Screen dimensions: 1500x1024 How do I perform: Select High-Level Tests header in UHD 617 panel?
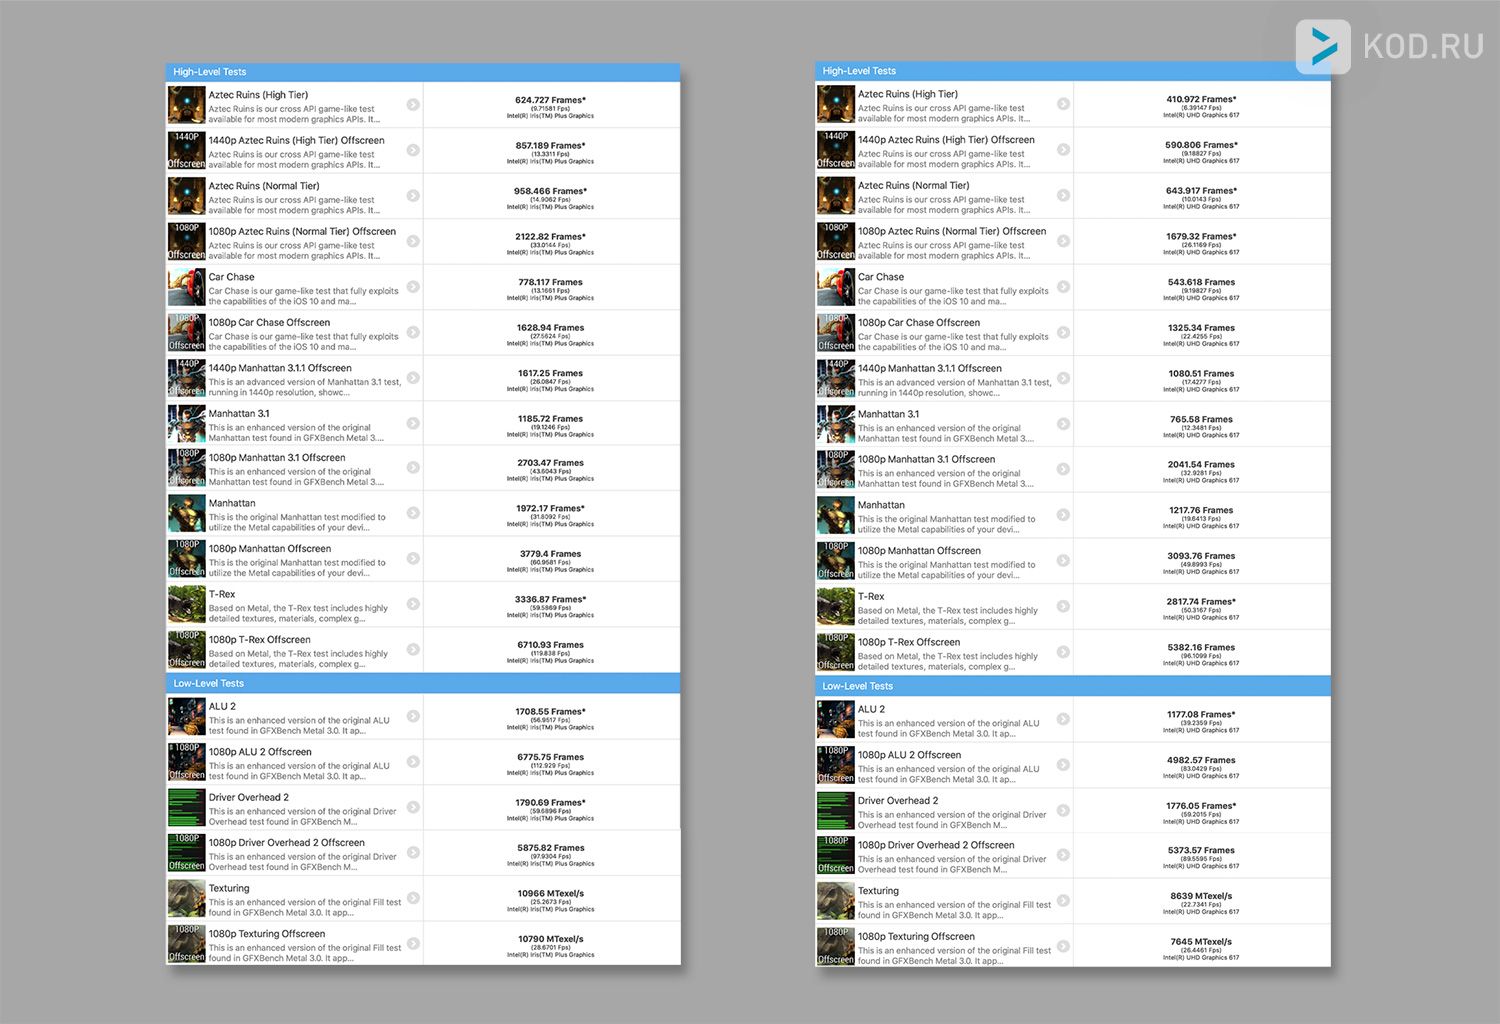click(1073, 71)
